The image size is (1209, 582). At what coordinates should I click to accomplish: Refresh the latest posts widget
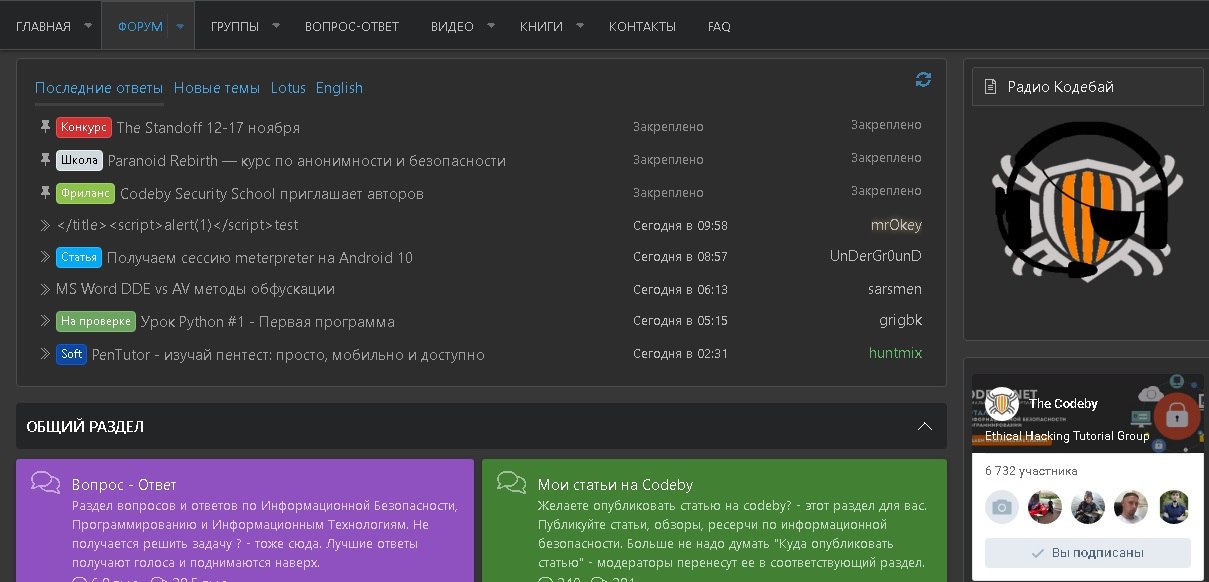click(x=923, y=80)
